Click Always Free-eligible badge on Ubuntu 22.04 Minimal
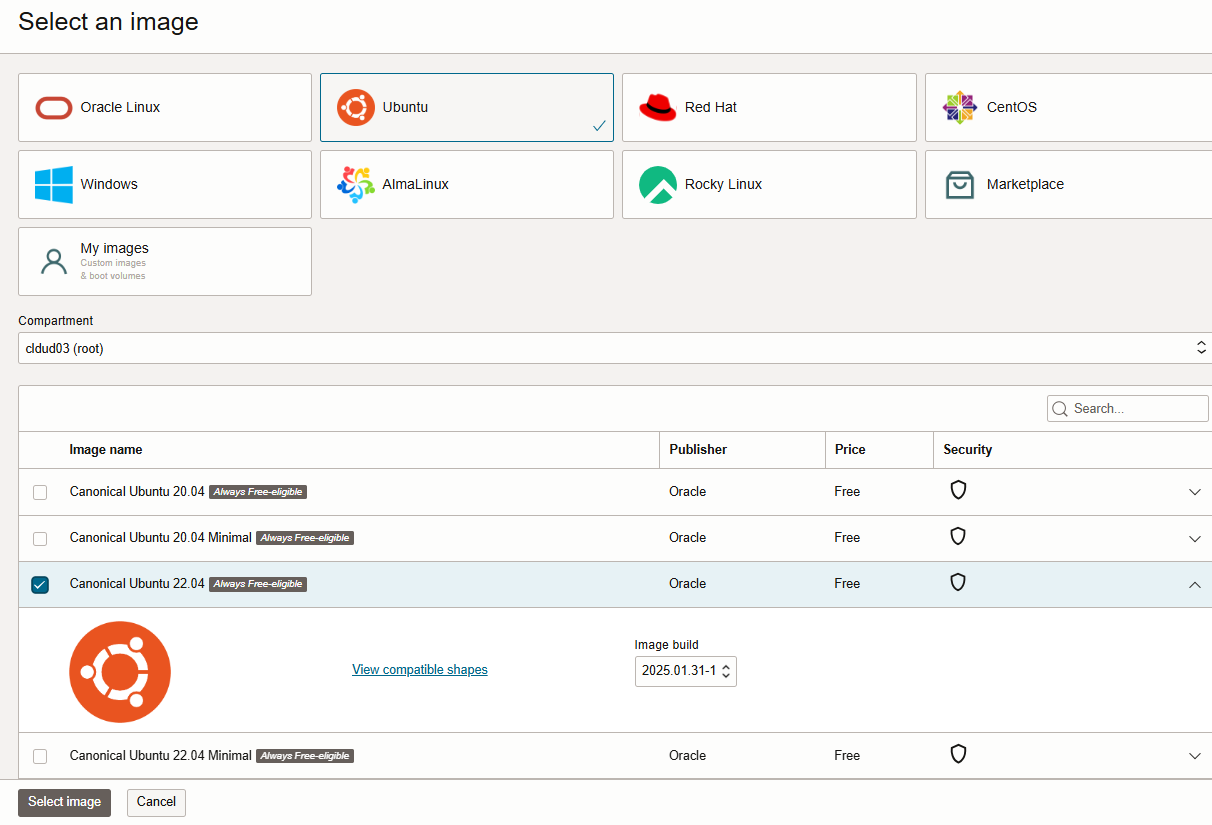The height and width of the screenshot is (825, 1212). coord(305,756)
